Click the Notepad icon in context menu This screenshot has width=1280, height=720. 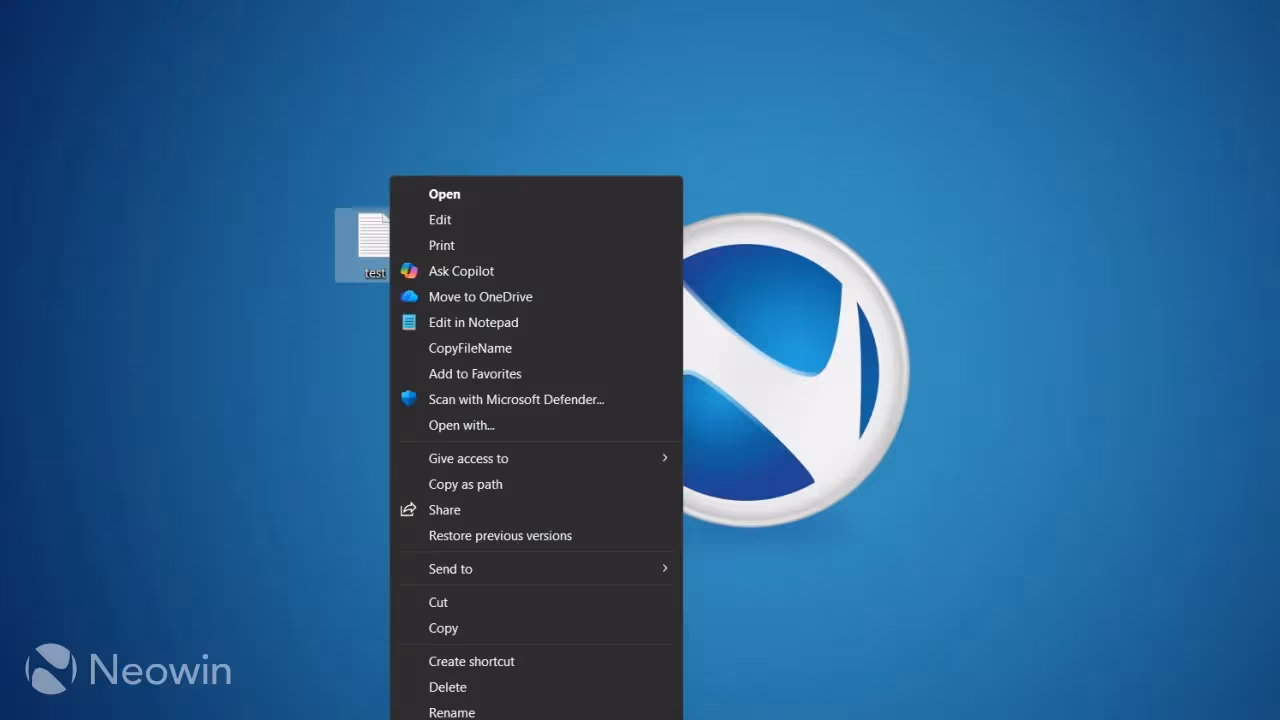(x=409, y=322)
